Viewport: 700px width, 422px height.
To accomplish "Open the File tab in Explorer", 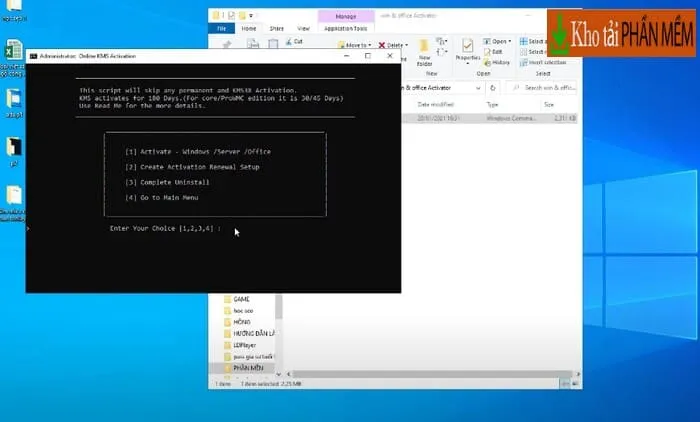I will coord(221,29).
